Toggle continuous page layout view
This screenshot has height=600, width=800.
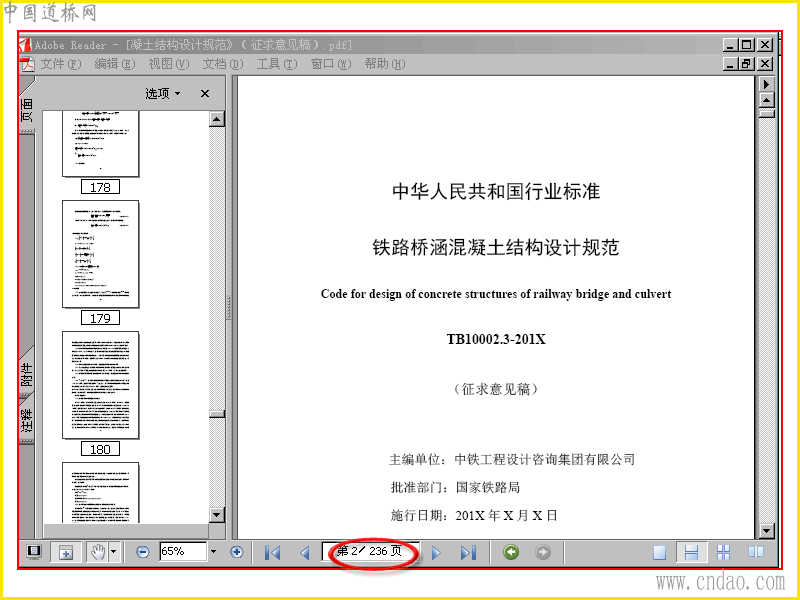(x=691, y=552)
